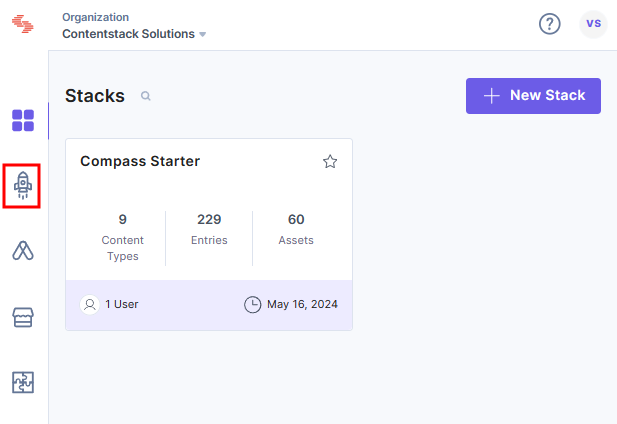This screenshot has width=617, height=424.
Task: Open the puzzle piece extensions icon
Action: point(23,382)
